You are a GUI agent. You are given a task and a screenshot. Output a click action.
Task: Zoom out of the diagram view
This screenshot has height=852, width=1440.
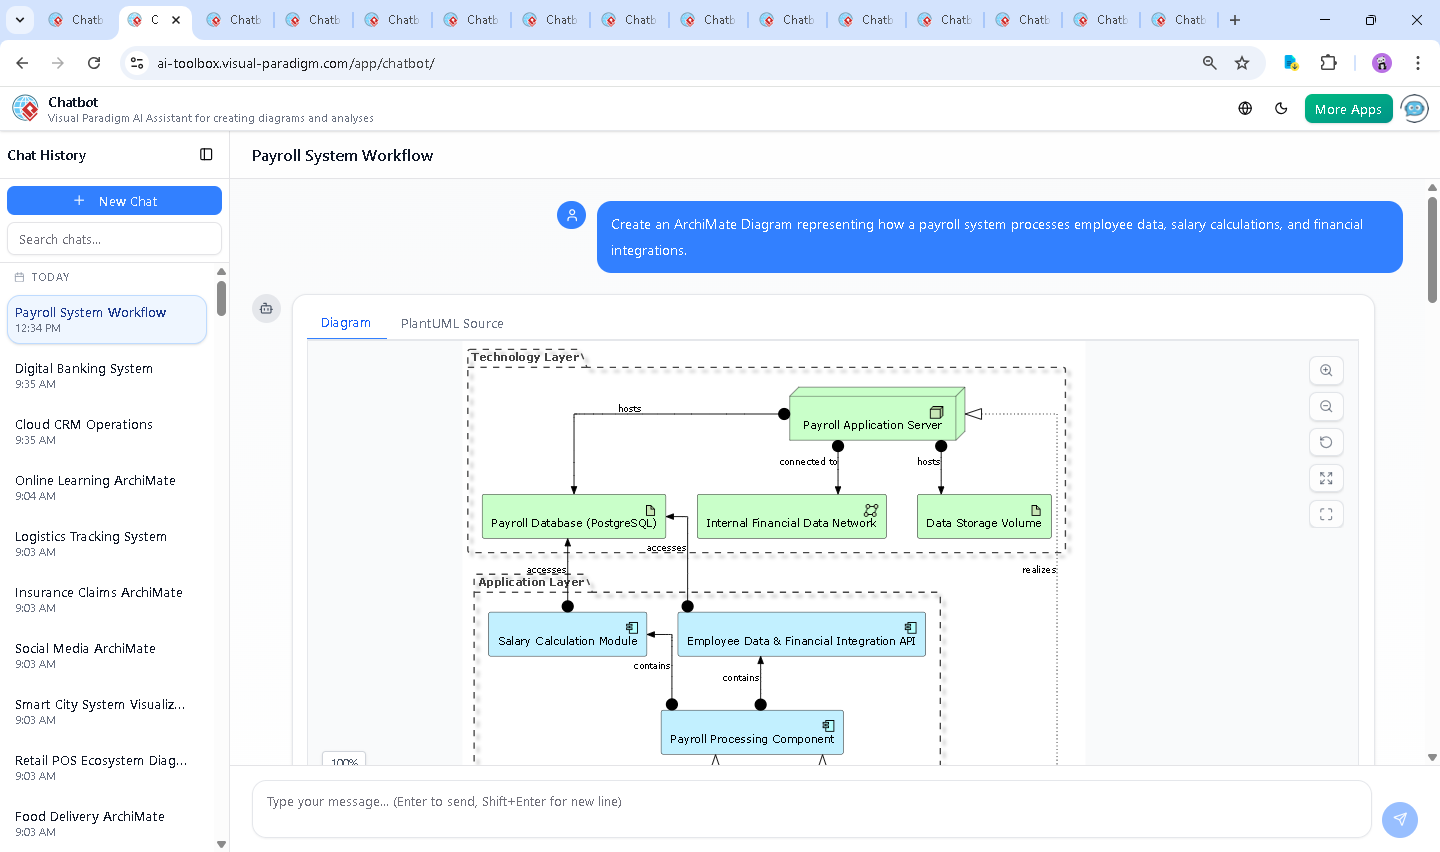tap(1326, 406)
